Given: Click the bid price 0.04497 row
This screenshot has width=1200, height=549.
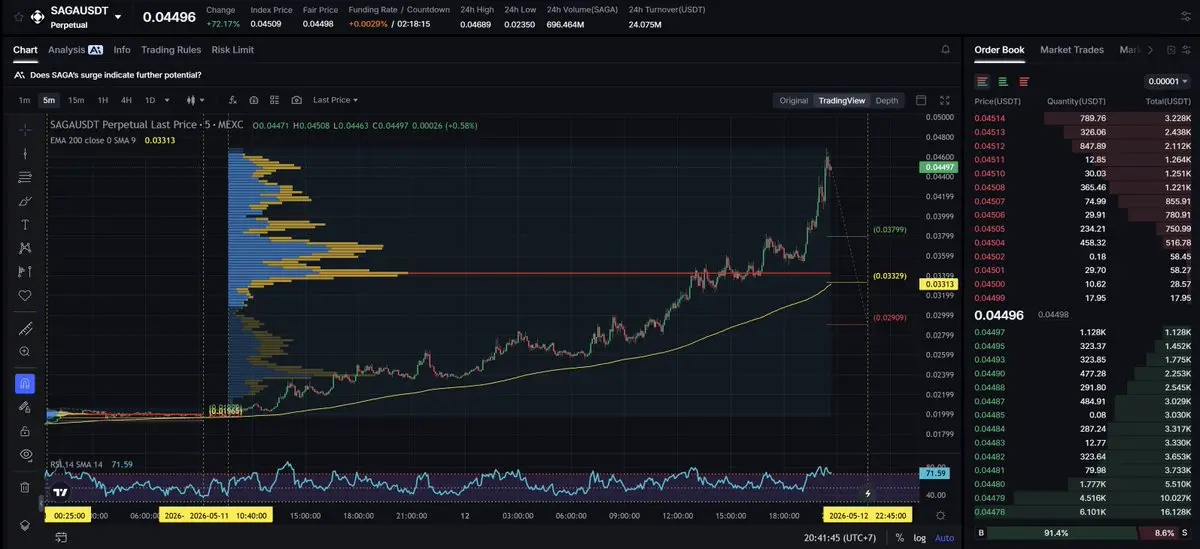Looking at the screenshot, I should (1083, 332).
